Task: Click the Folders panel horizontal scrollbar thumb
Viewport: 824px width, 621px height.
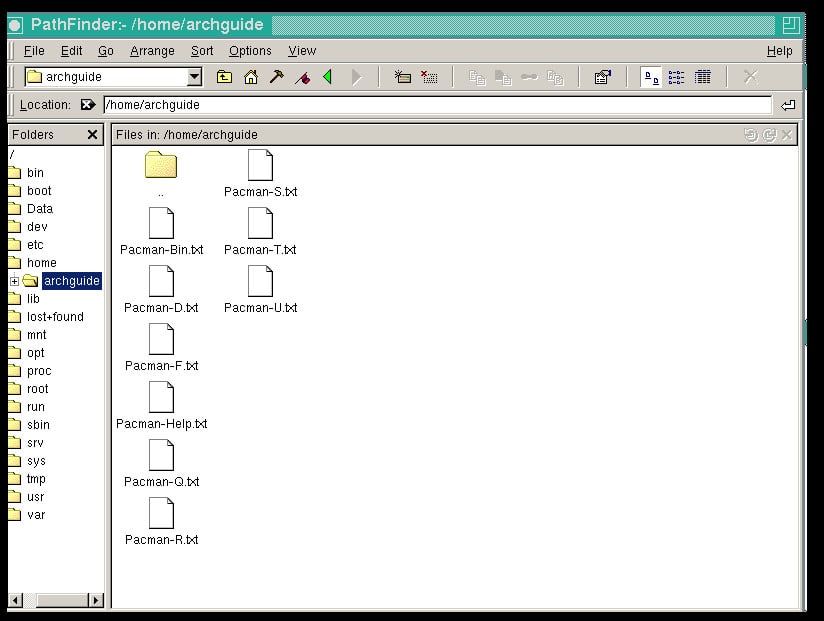Action: [62, 600]
